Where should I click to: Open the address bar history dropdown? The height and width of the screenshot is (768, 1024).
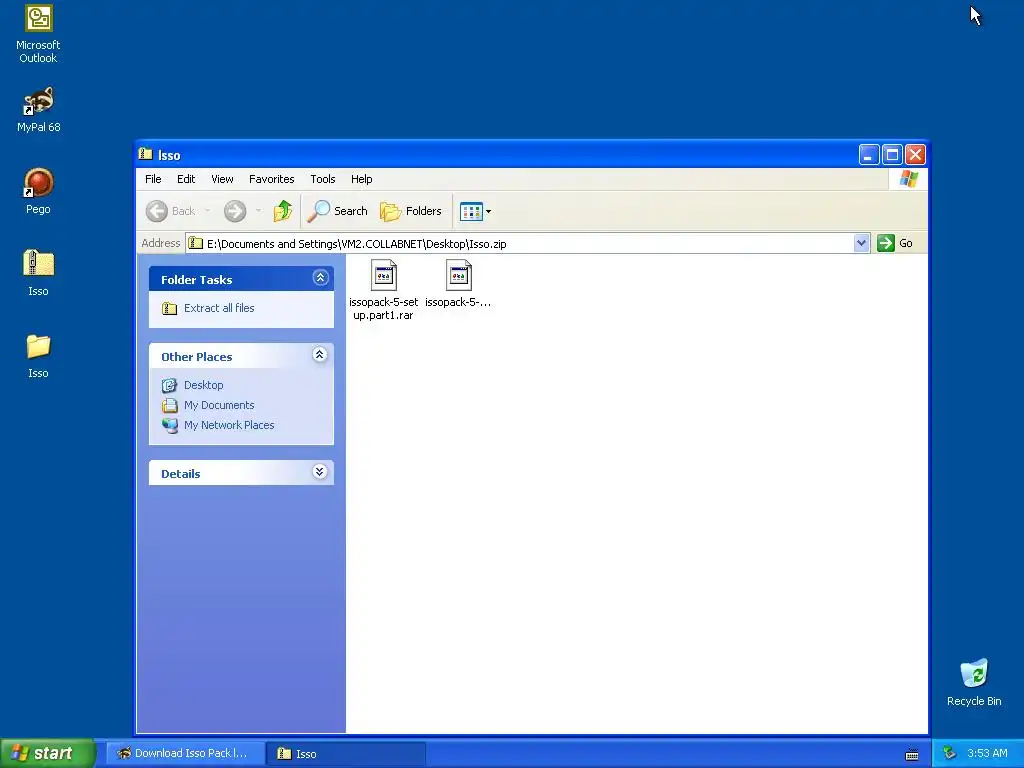click(861, 244)
